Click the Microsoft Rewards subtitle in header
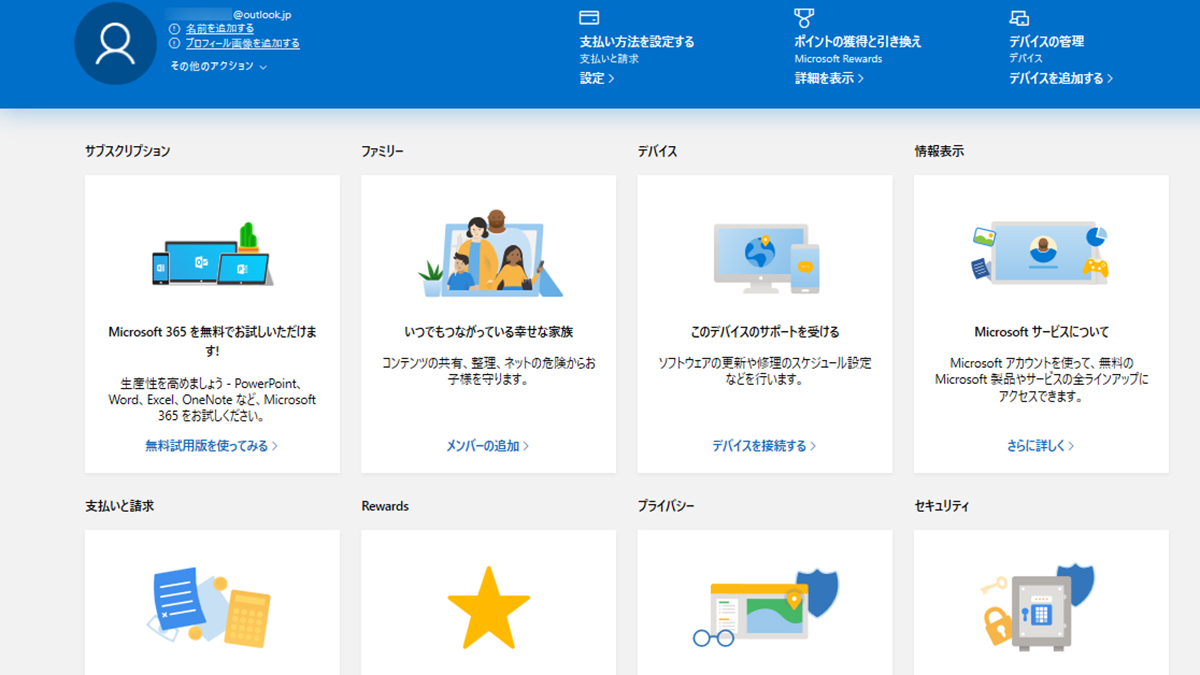 click(838, 59)
